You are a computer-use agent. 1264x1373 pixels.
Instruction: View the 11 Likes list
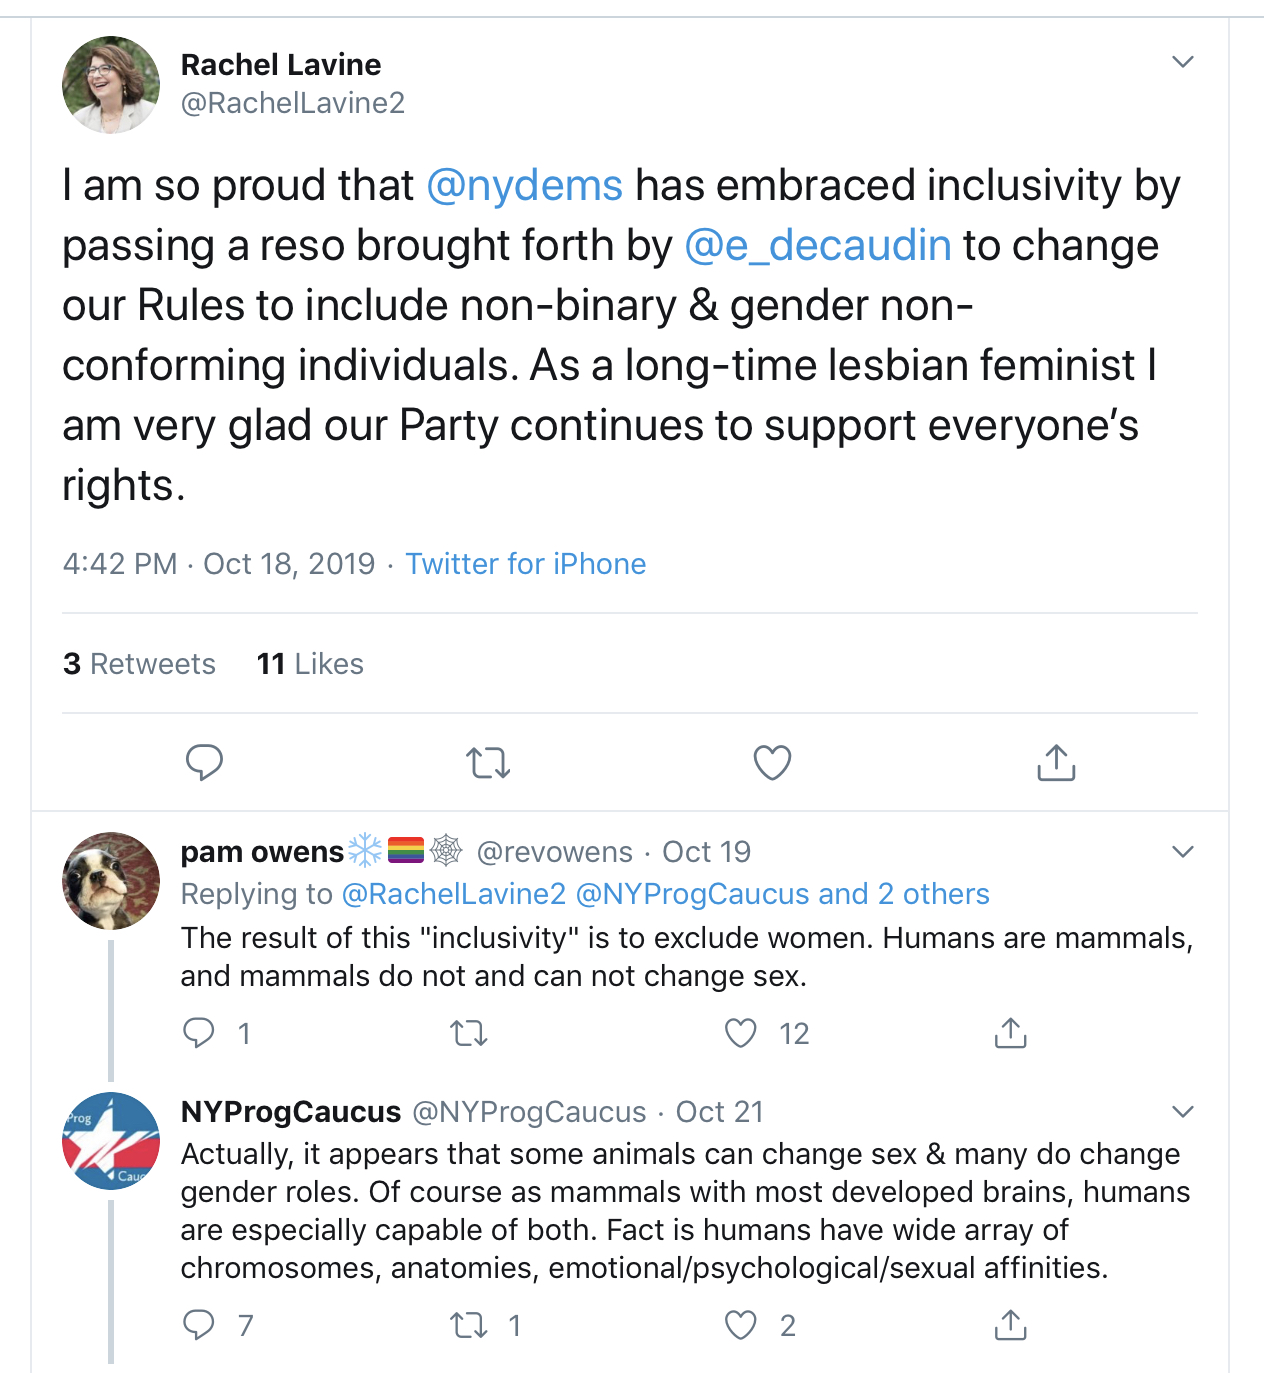(x=310, y=664)
